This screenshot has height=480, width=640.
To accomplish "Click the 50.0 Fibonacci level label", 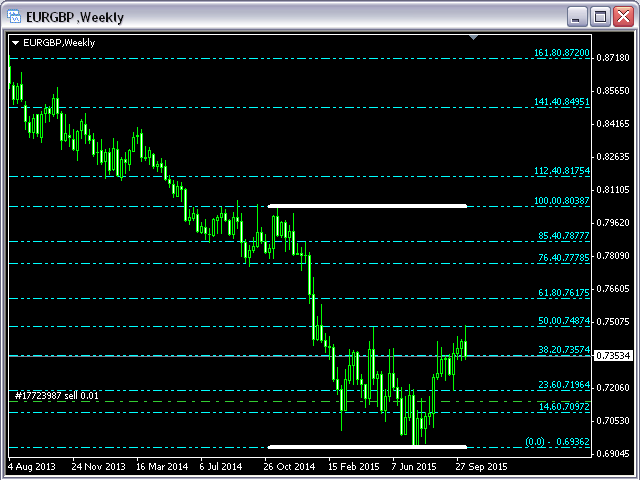I will tap(564, 321).
